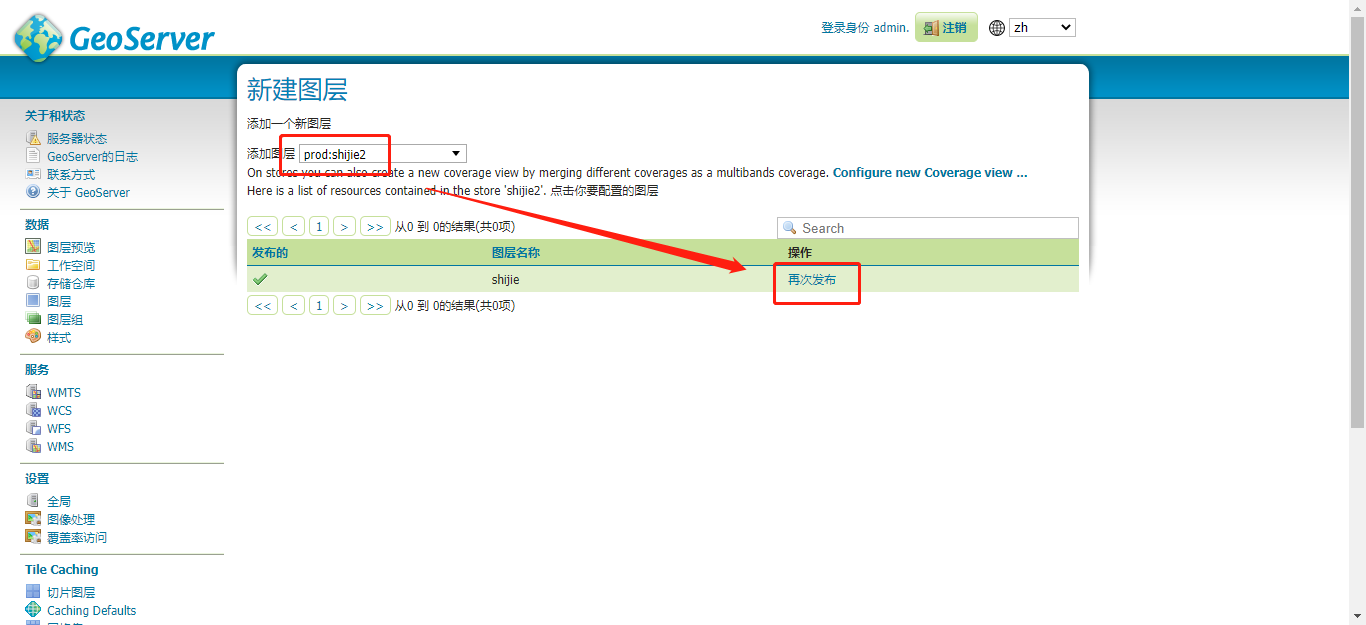Open WMS service settings
1366x625 pixels.
[x=58, y=446]
